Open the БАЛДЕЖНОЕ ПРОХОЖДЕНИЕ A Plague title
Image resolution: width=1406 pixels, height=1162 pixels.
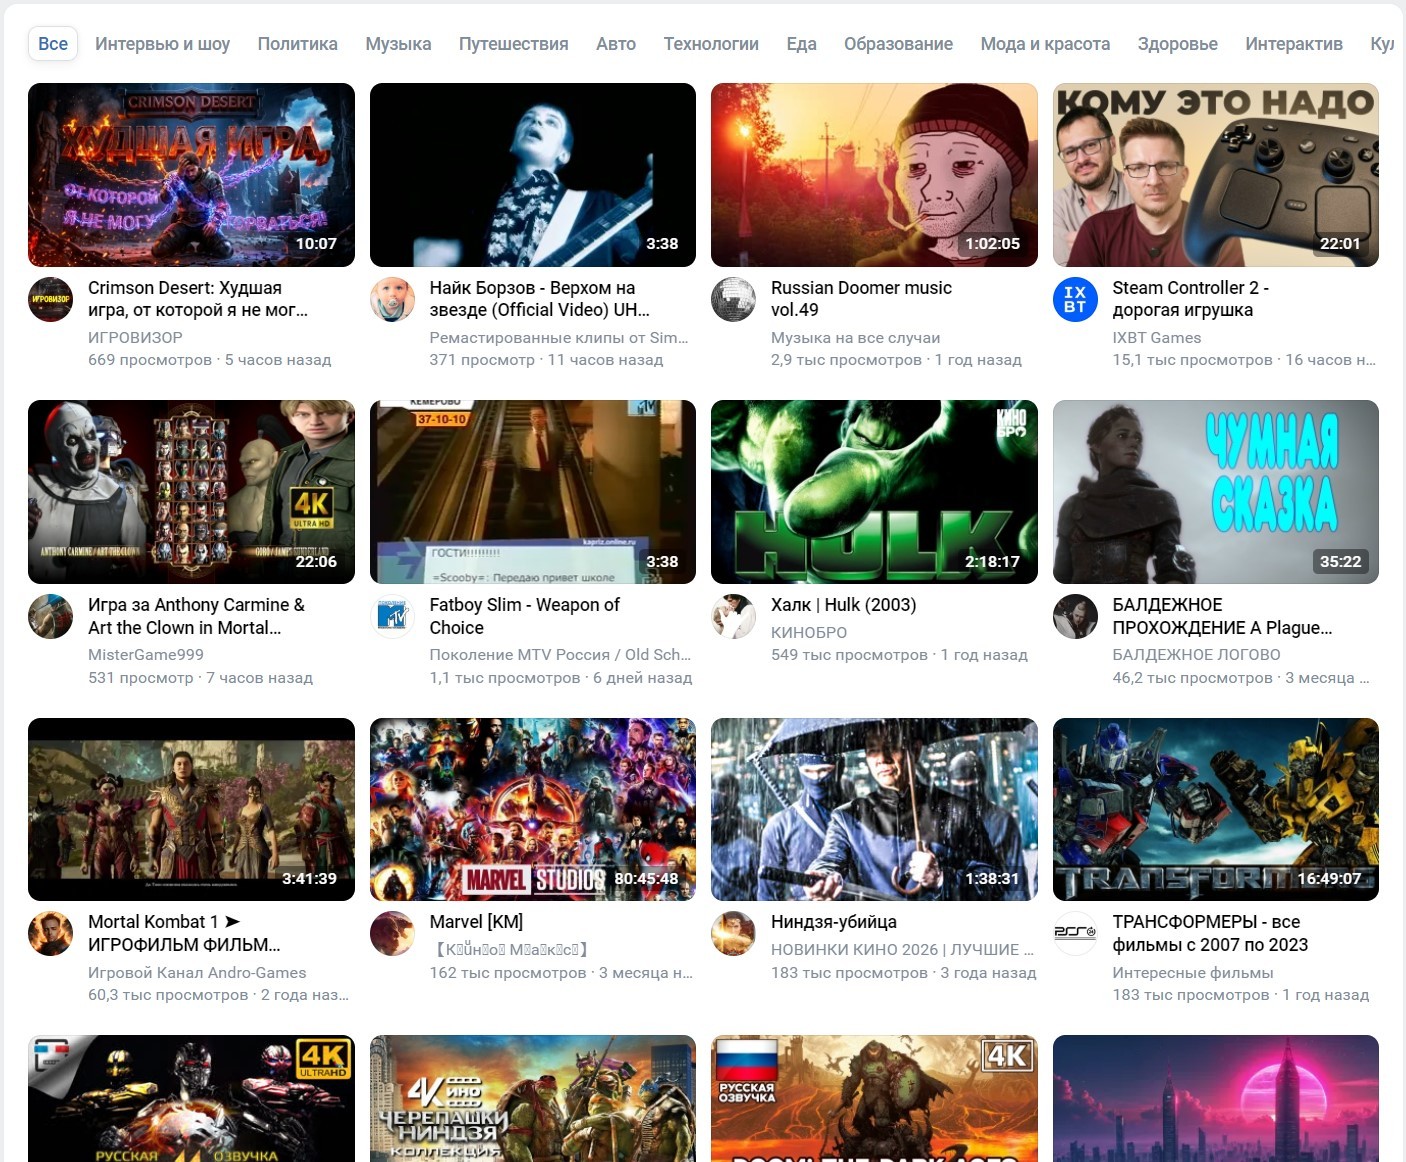point(1222,616)
